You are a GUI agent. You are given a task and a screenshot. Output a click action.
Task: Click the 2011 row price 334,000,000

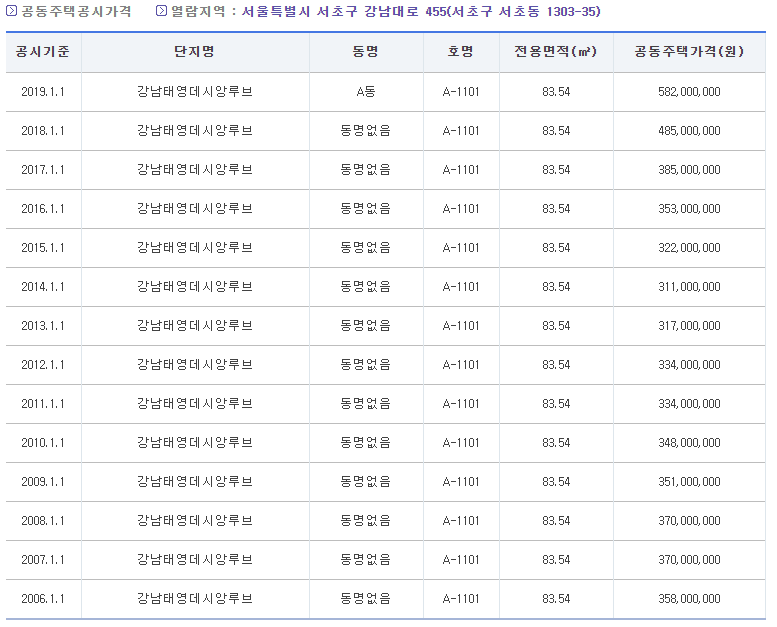click(689, 404)
